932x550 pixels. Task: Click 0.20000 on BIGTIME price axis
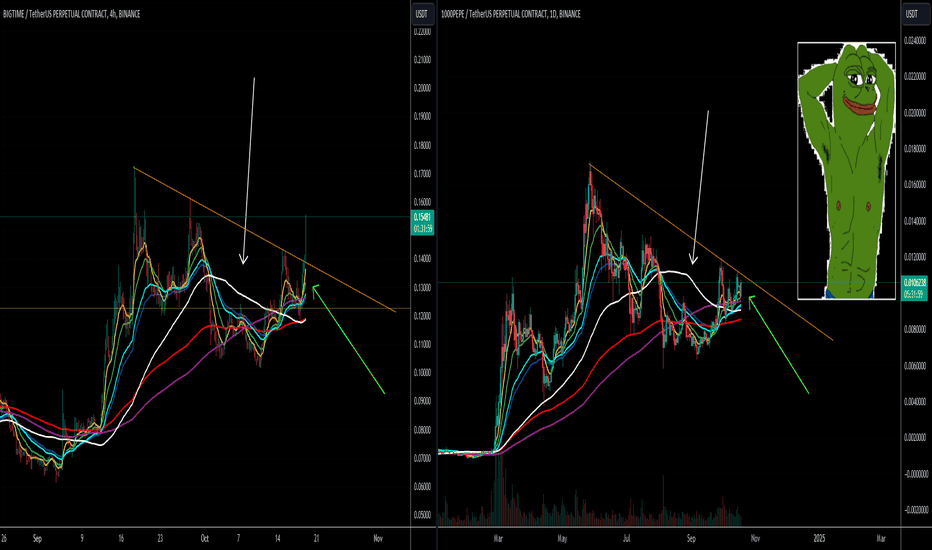tap(423, 89)
